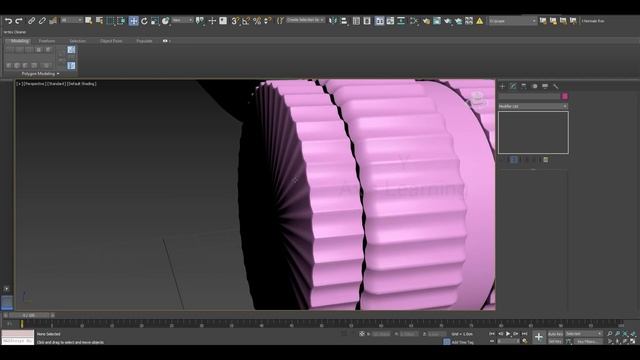640x360 pixels.
Task: Toggle Window/Crossing selection mode
Action: tap(121, 21)
